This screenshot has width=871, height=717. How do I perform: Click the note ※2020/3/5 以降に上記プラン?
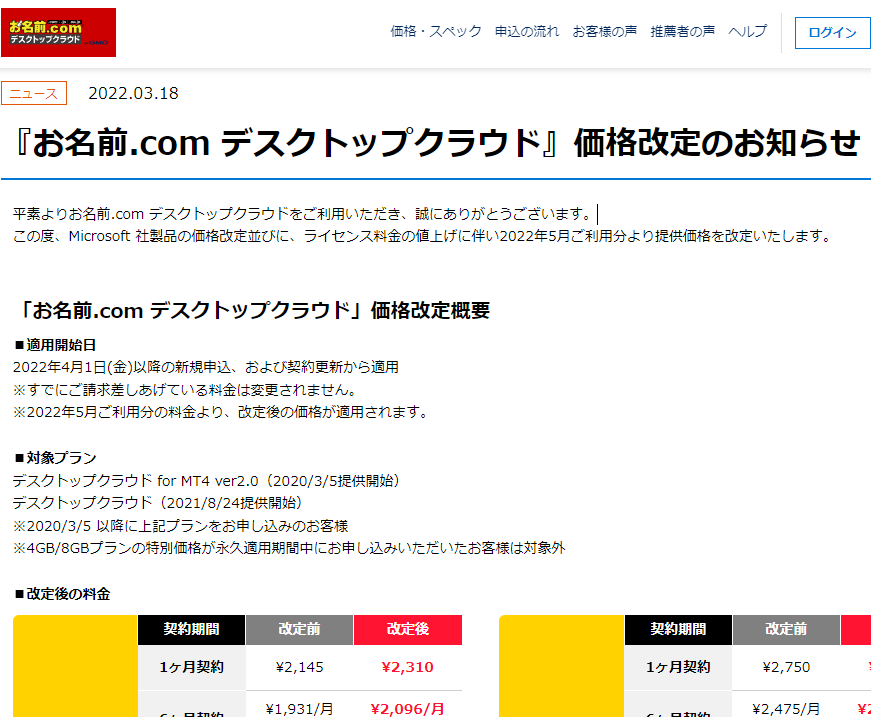[181, 525]
